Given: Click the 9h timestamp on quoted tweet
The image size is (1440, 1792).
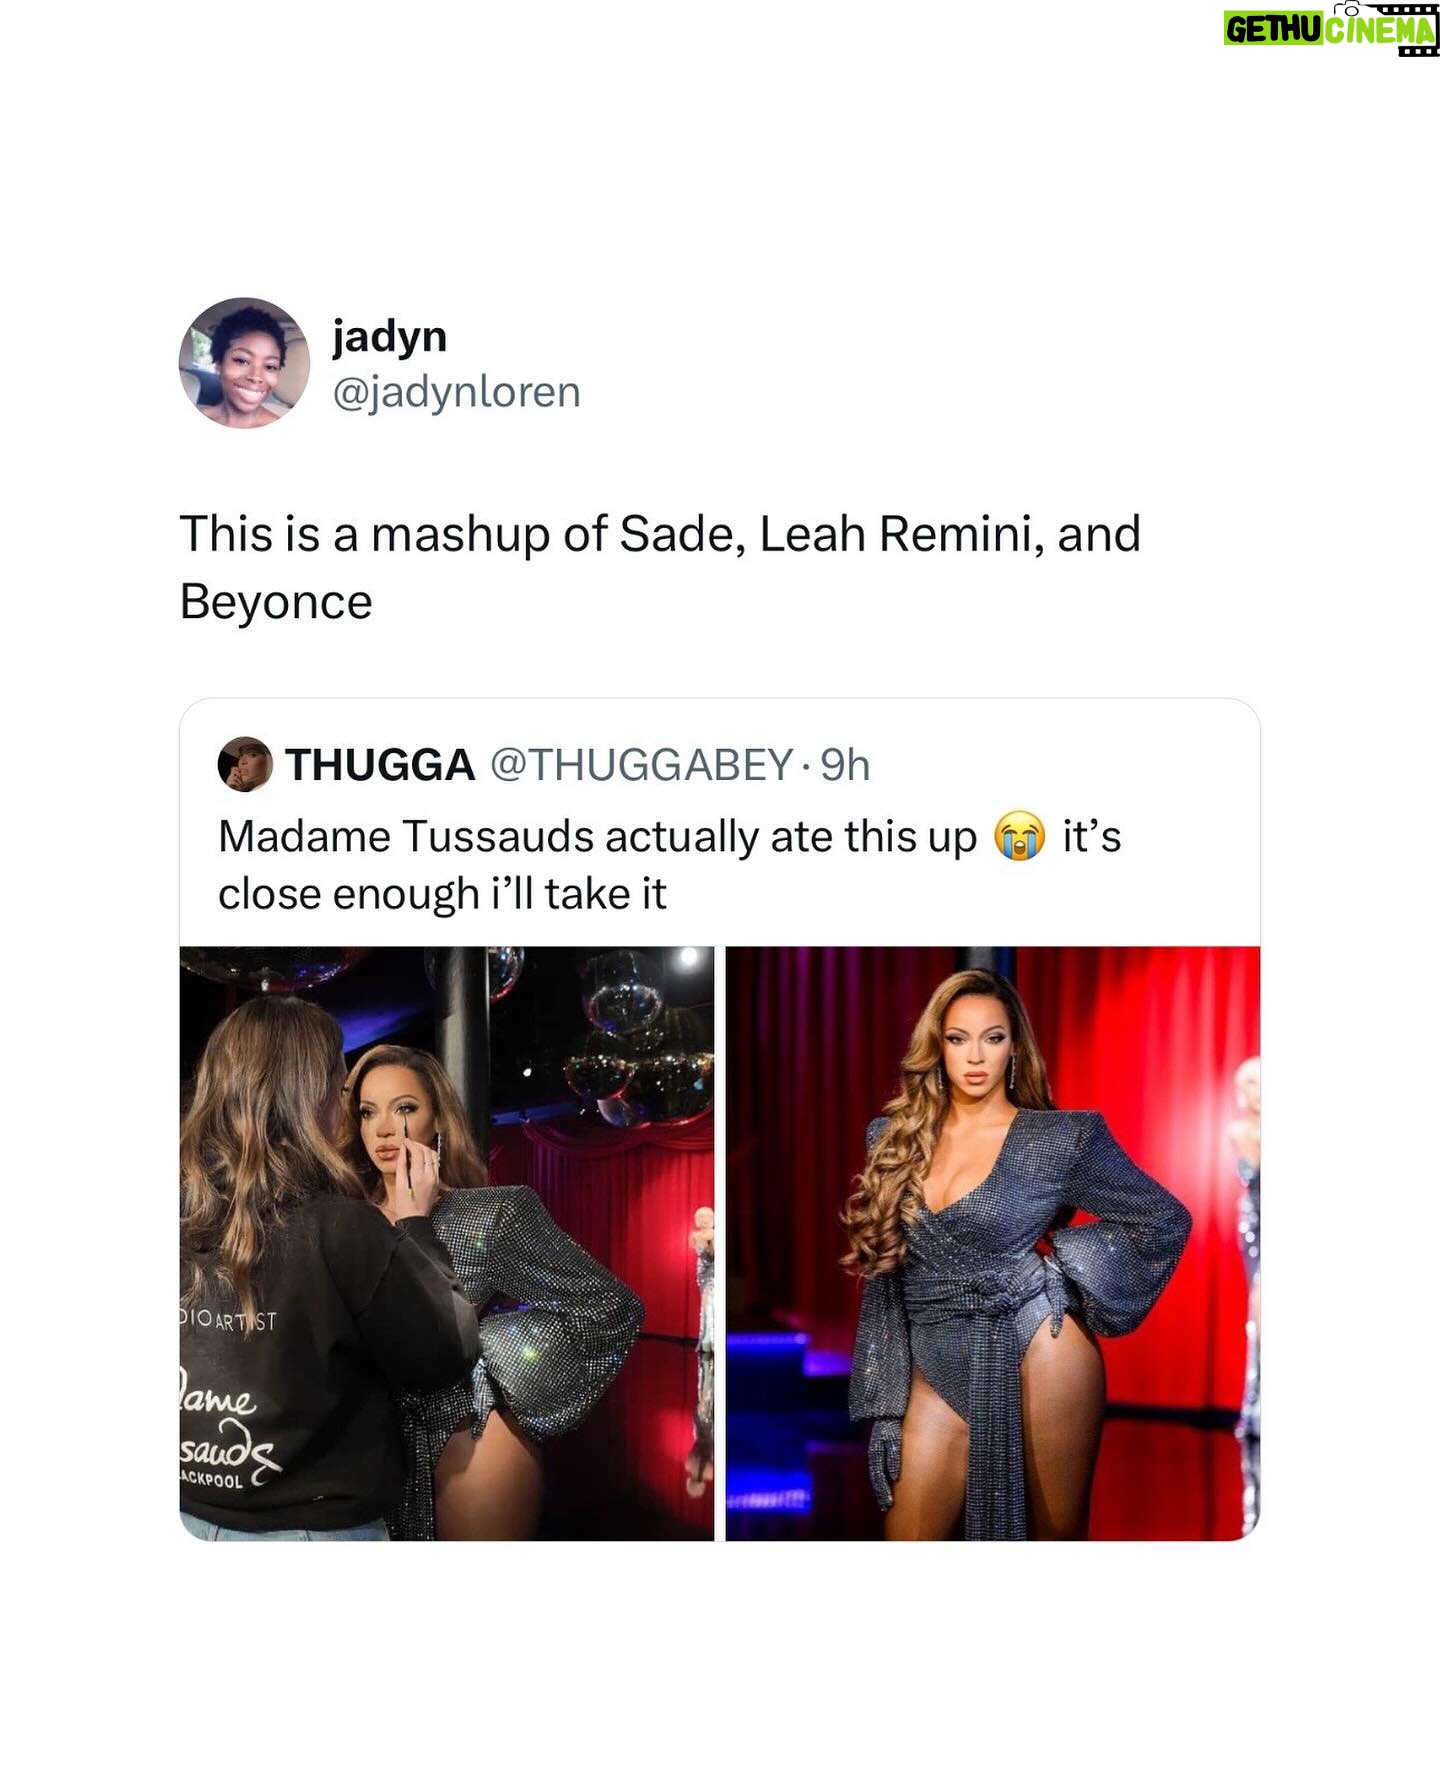Looking at the screenshot, I should (x=845, y=766).
